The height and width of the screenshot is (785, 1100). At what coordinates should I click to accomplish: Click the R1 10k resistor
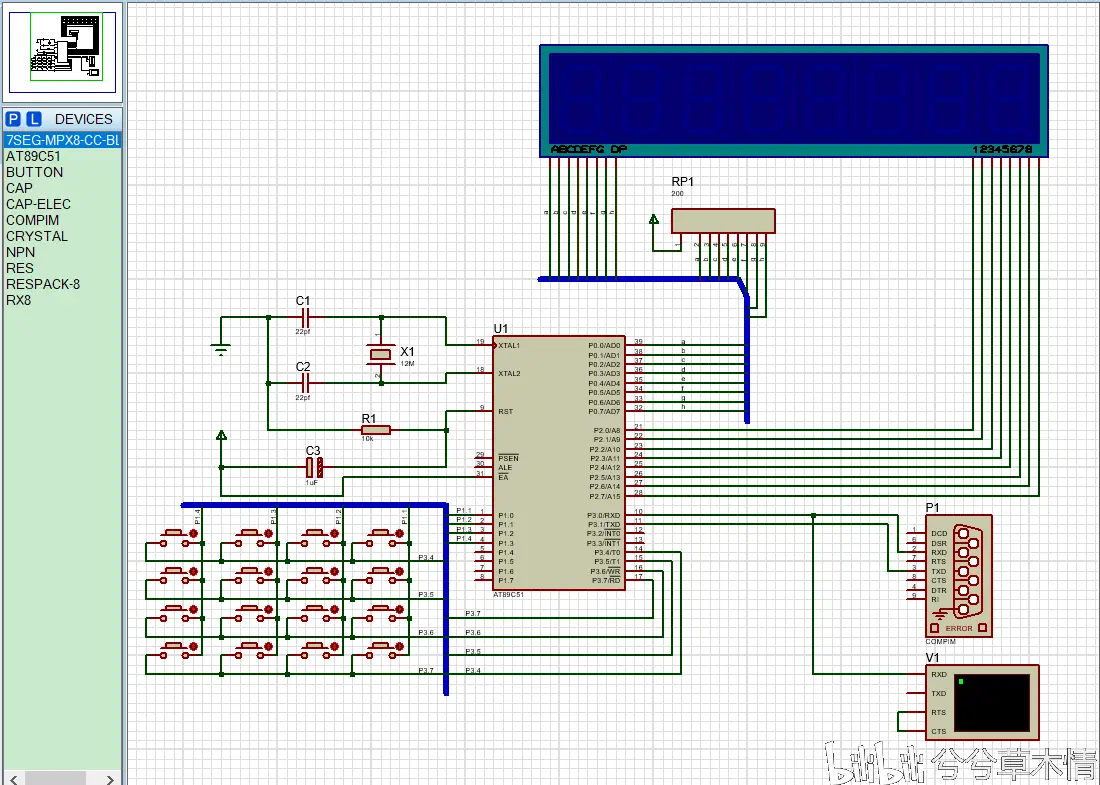point(376,430)
